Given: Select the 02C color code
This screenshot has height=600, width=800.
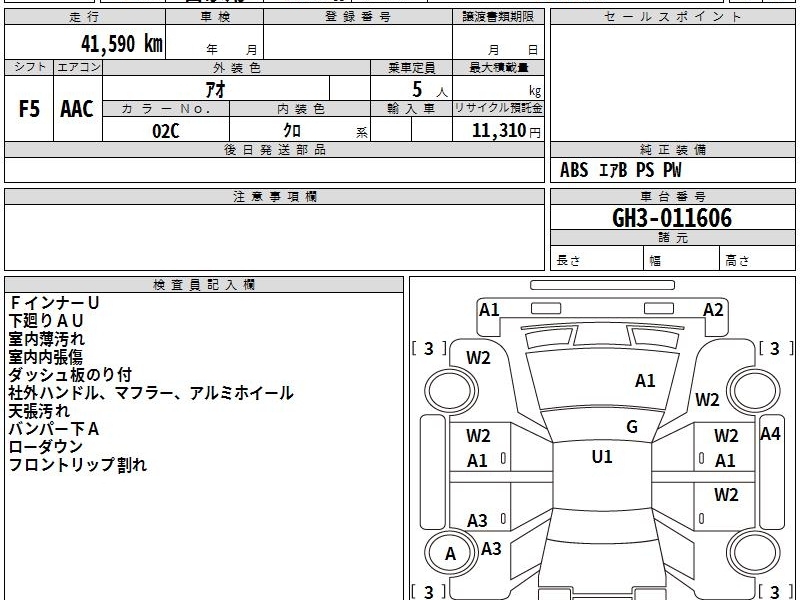Looking at the screenshot, I should 166,131.
